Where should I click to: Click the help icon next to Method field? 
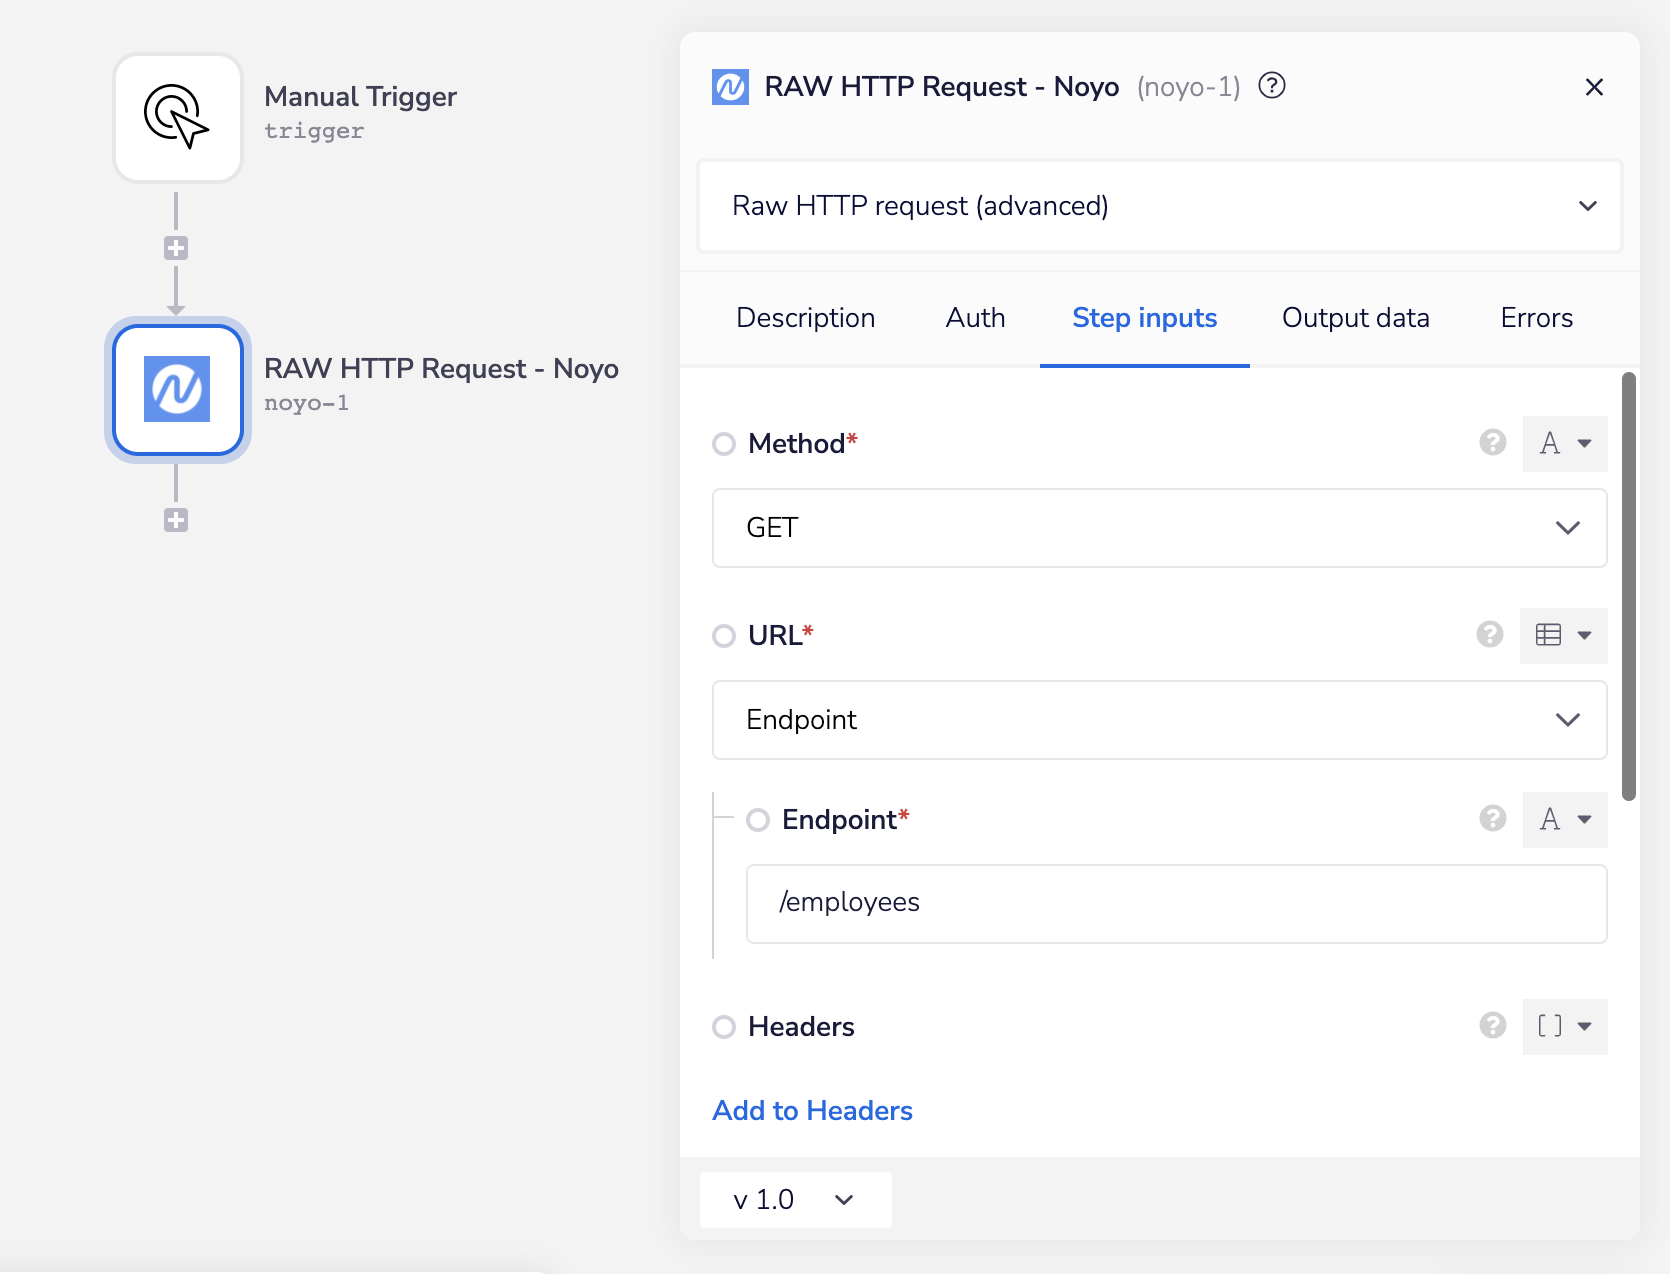[x=1492, y=443]
